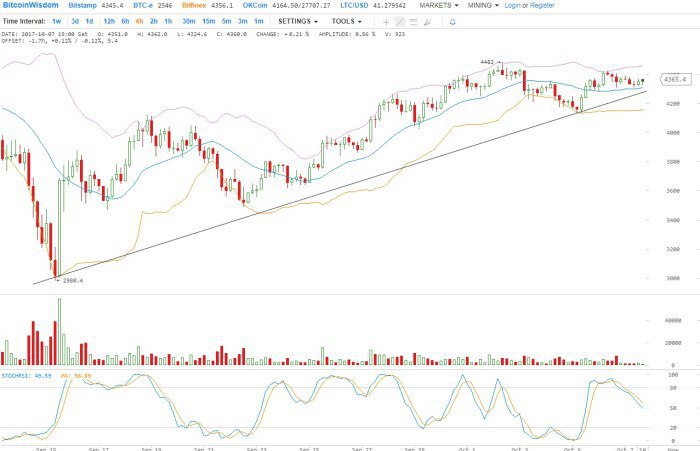Open the price alert bell
The width and height of the screenshot is (700, 451).
[453, 22]
